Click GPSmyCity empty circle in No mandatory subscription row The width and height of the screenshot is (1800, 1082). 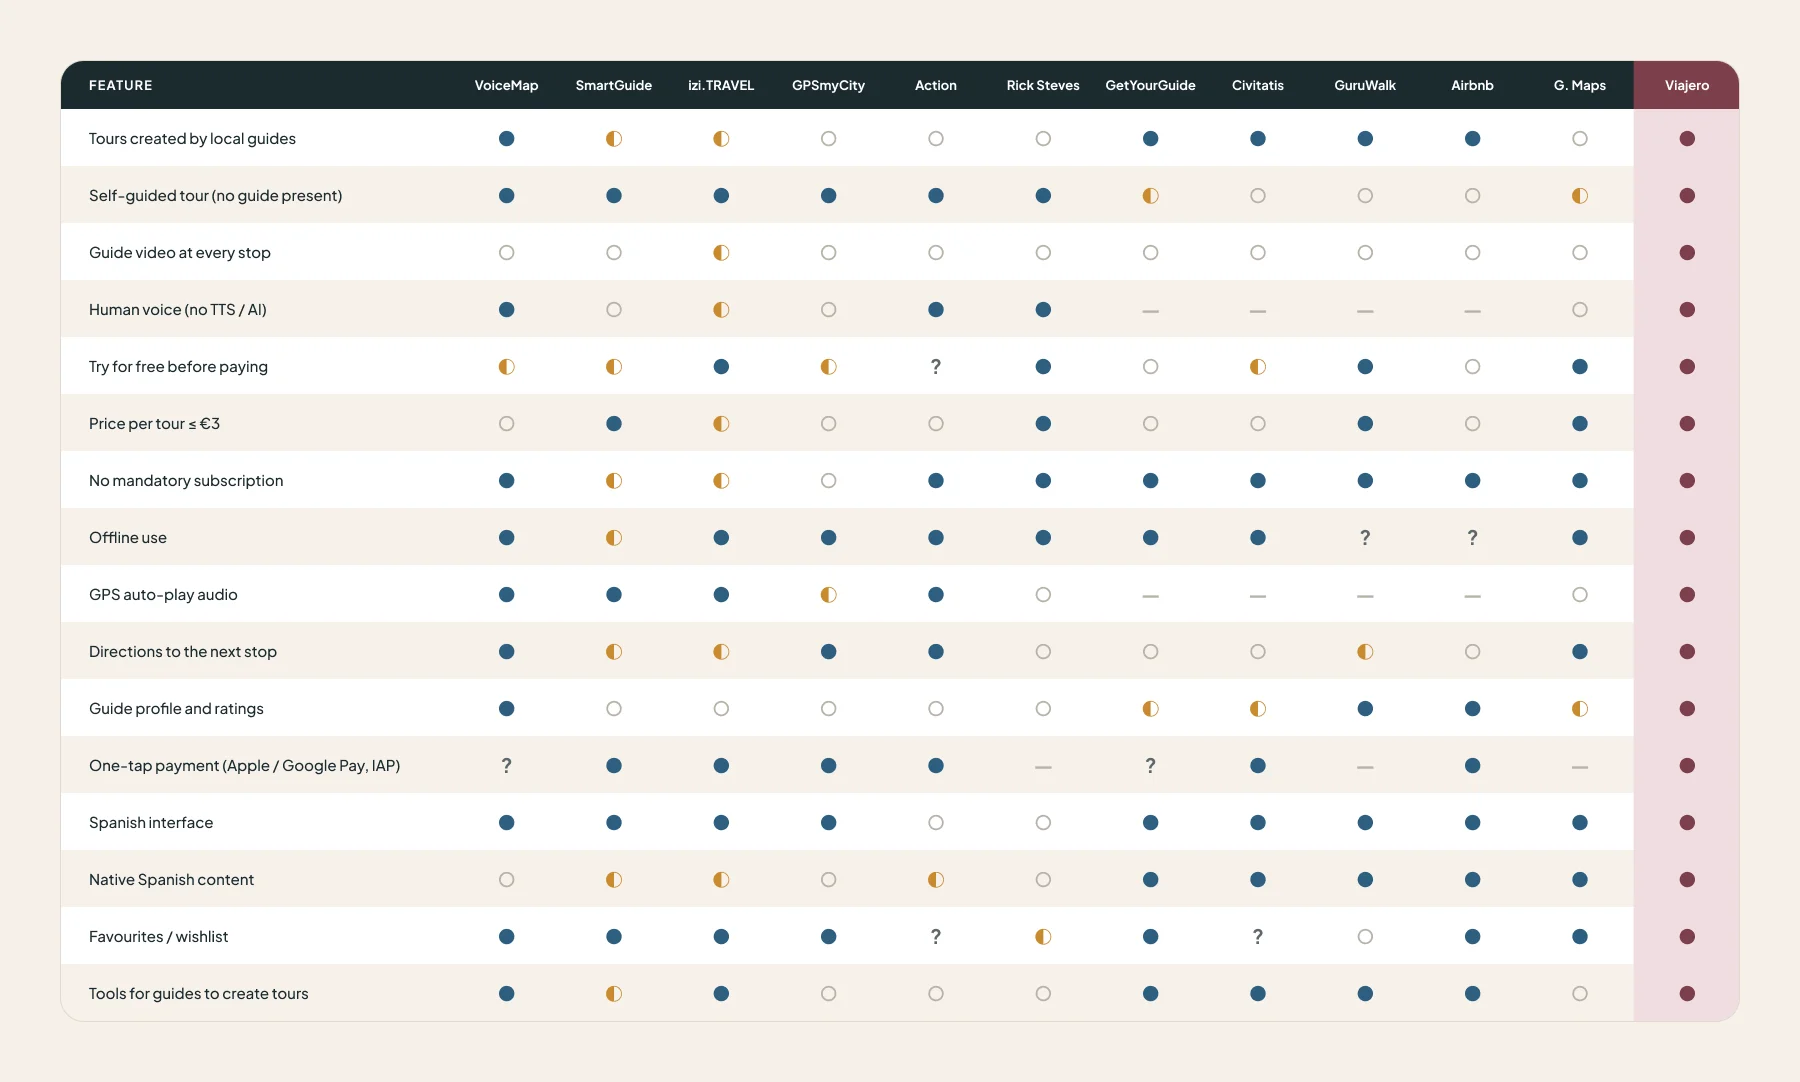tap(829, 481)
